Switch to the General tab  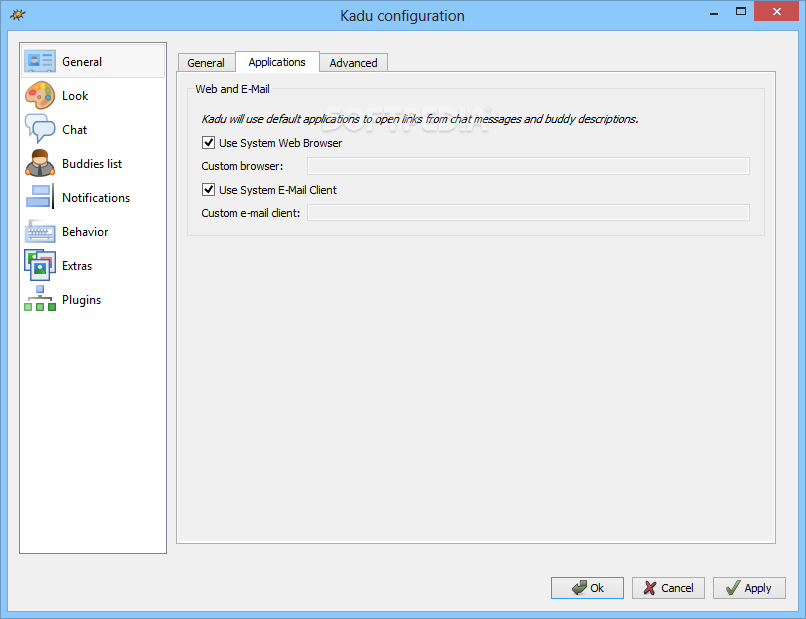coord(206,63)
